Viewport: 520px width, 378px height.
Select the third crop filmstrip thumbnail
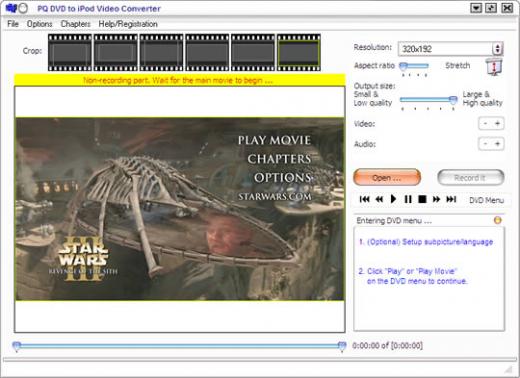(161, 52)
